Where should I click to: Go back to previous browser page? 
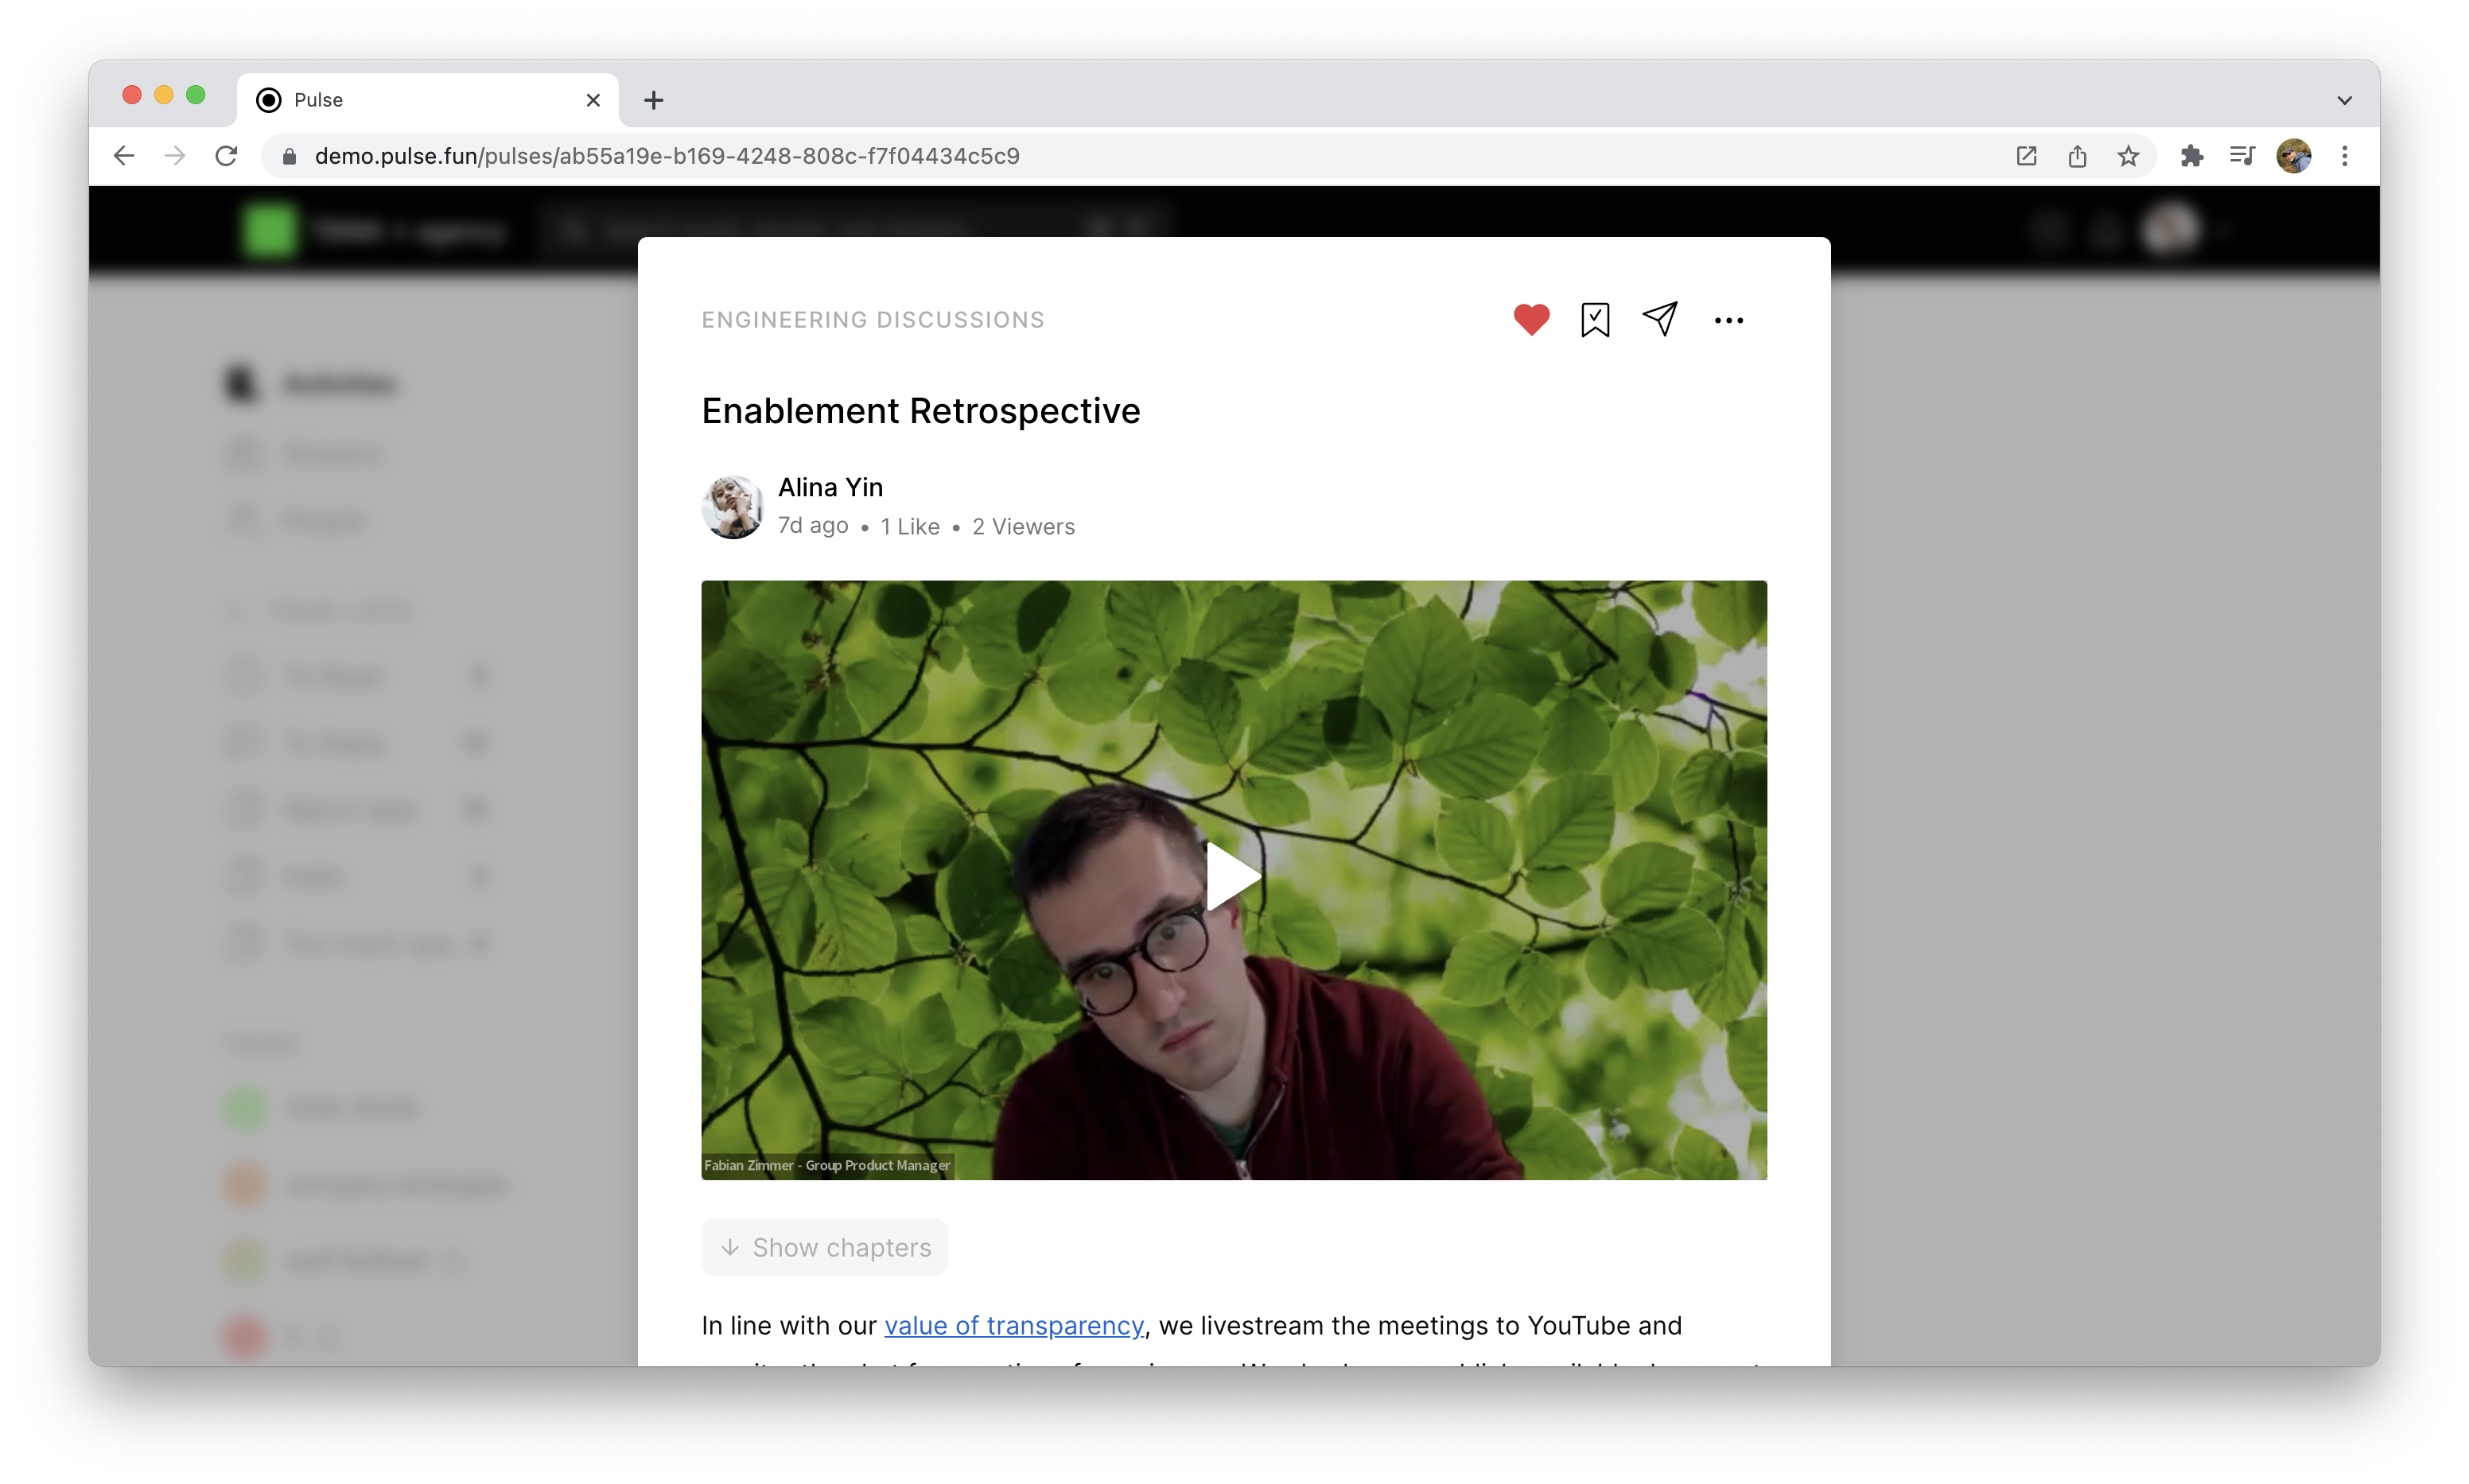[x=124, y=156]
